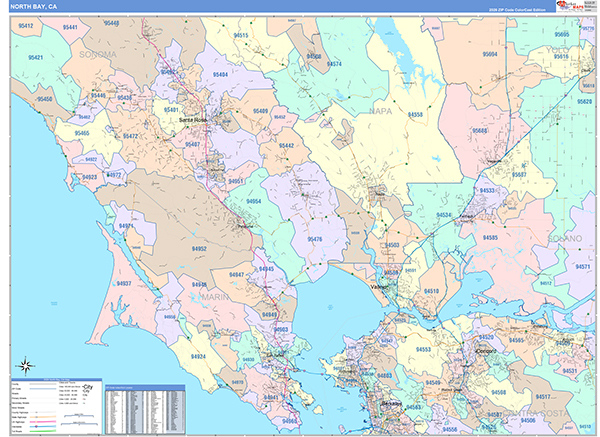Image resolution: width=600 pixels, height=437 pixels.
Task: Select ZIP code 94553 area
Action: (423, 350)
